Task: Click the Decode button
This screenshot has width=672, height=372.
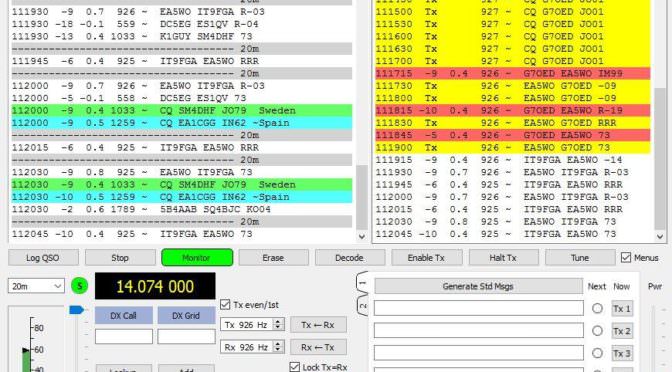Action: click(x=350, y=258)
